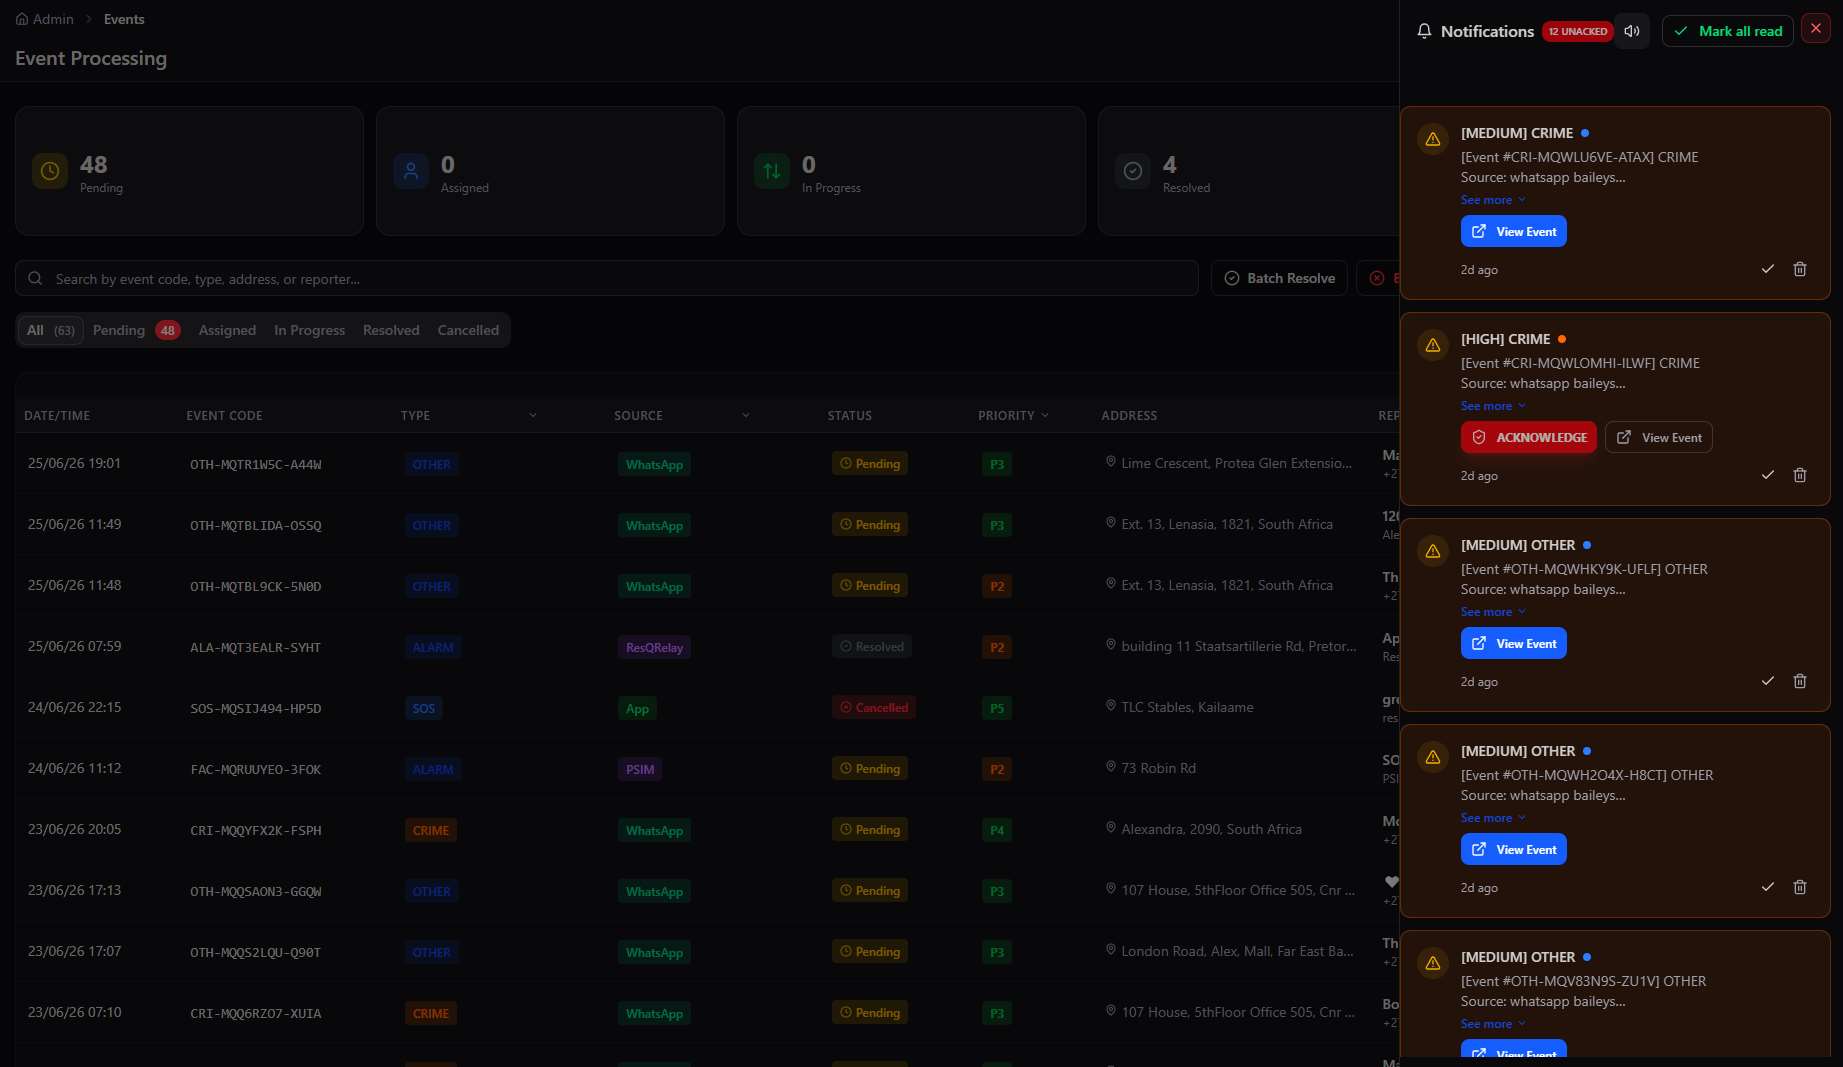This screenshot has width=1843, height=1067.
Task: Switch to the In Progress tab
Action: pos(309,330)
